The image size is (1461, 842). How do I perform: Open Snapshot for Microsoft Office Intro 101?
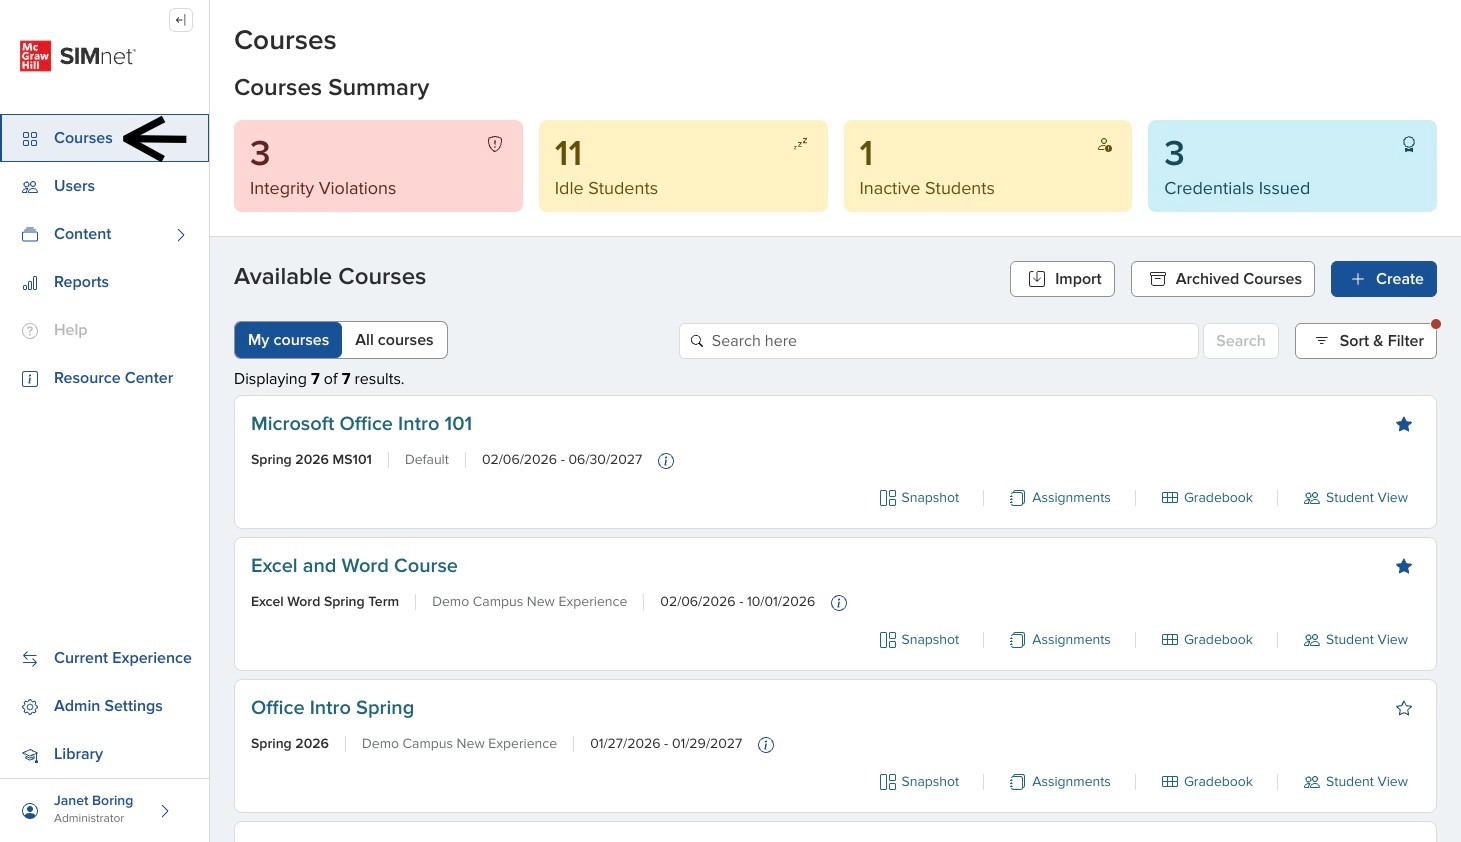click(919, 498)
